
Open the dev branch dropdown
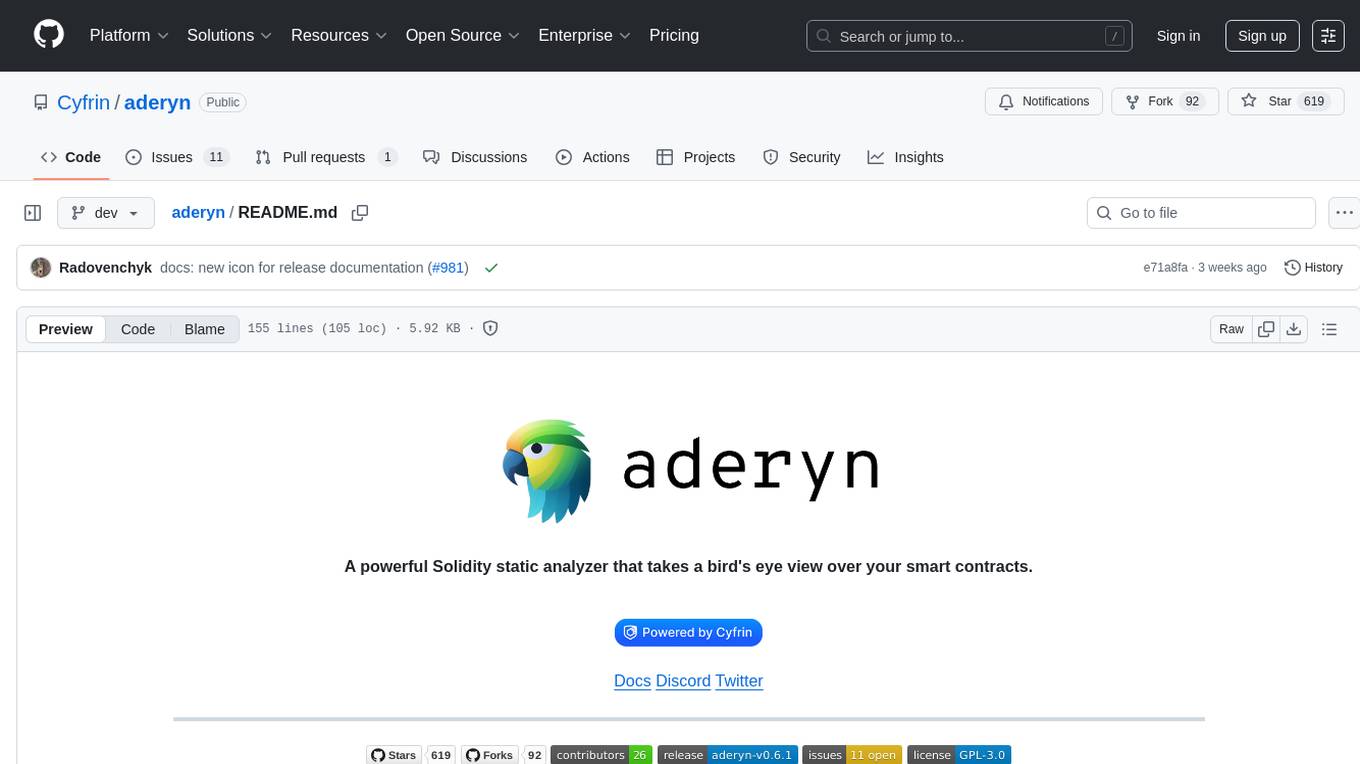(x=106, y=213)
